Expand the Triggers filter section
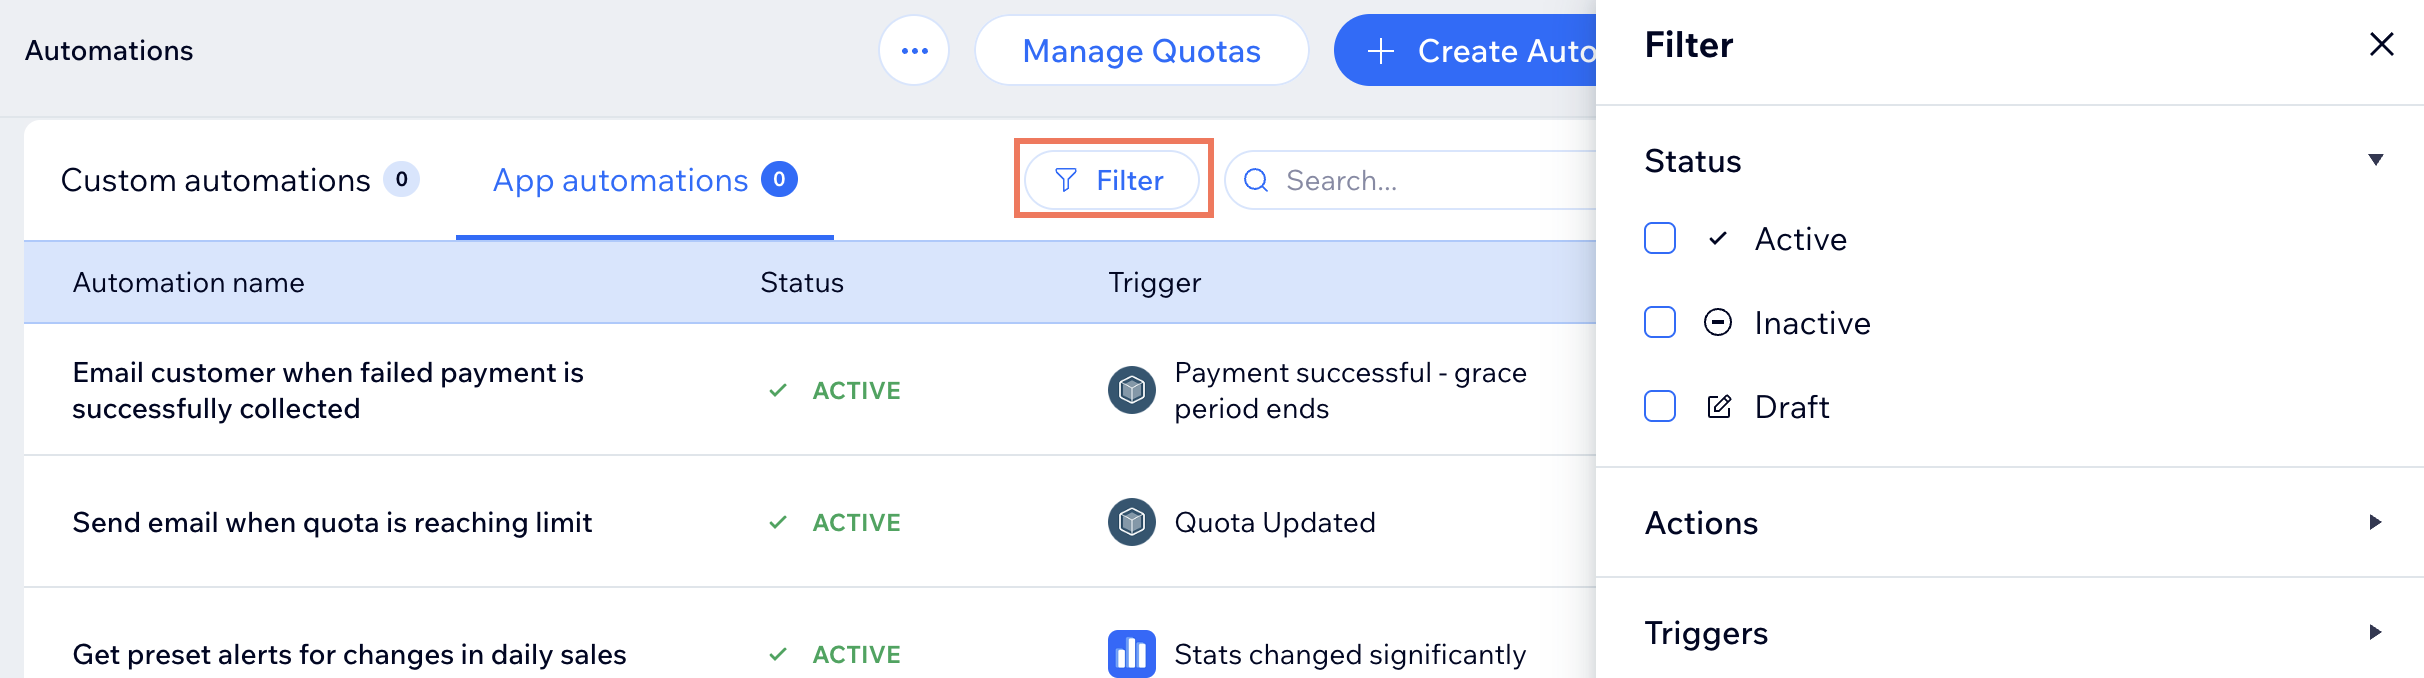This screenshot has width=2424, height=678. pos(2375,633)
